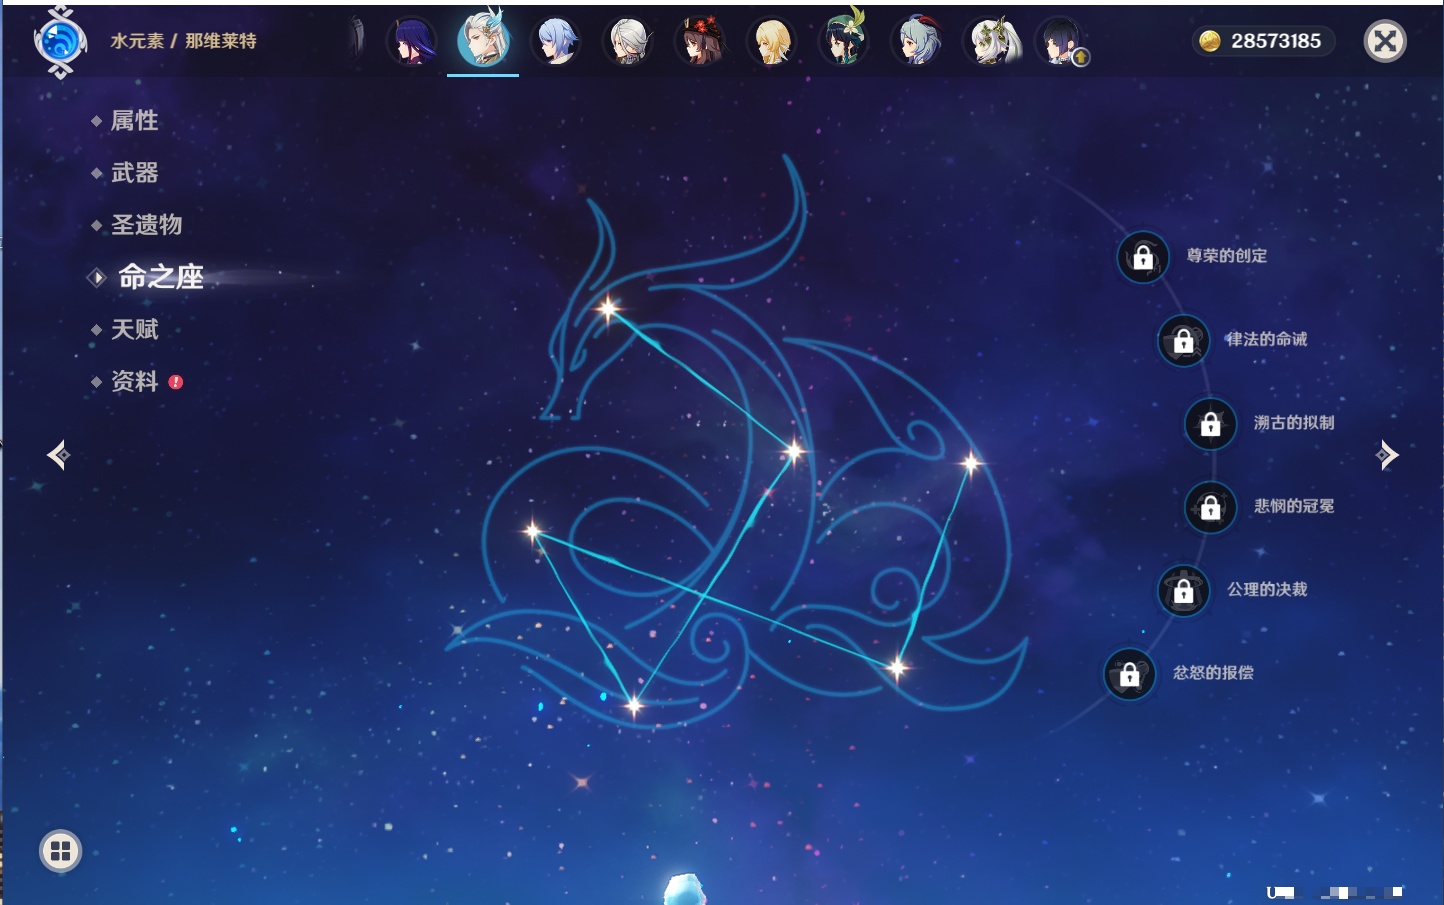Go to next character with right arrow

[x=1387, y=455]
